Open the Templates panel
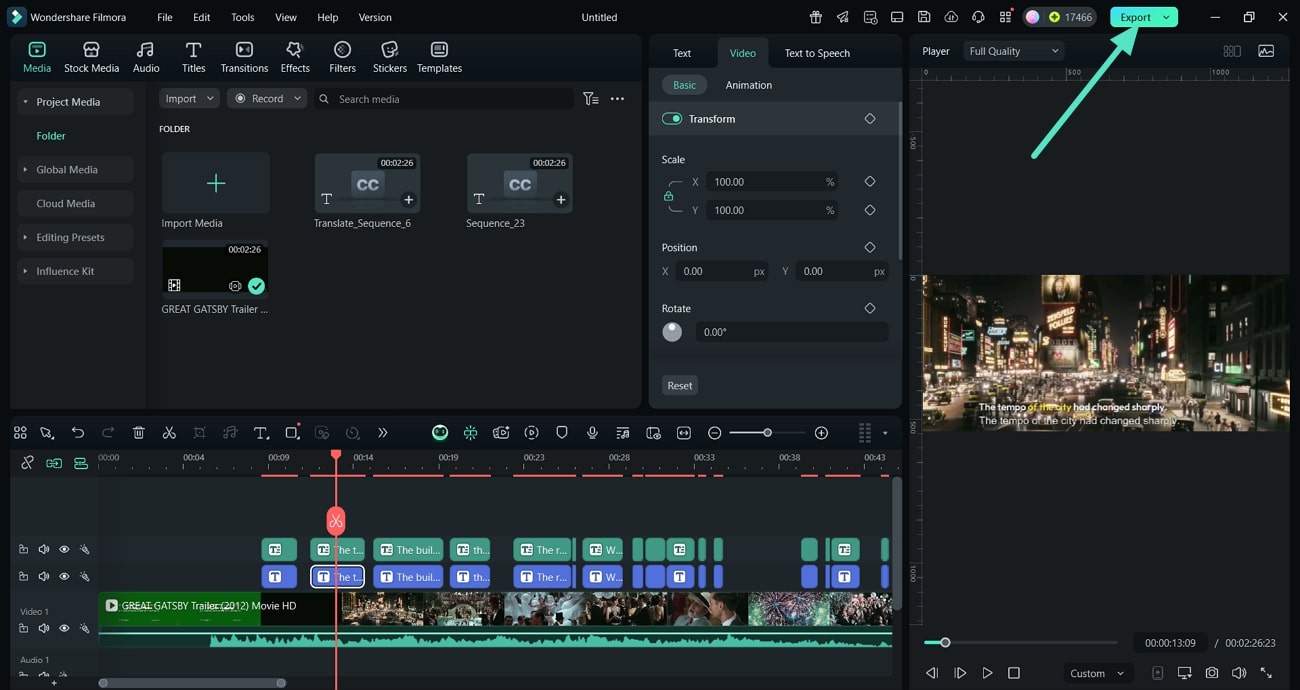1300x690 pixels. tap(439, 57)
